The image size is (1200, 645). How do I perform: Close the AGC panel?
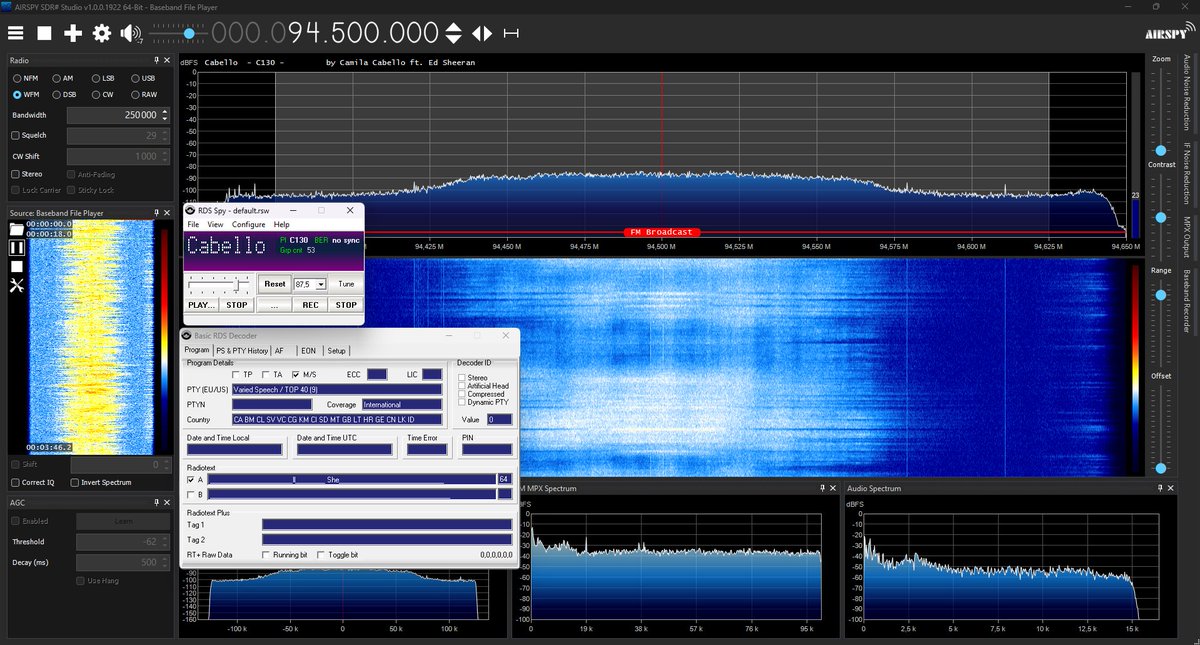pos(167,503)
